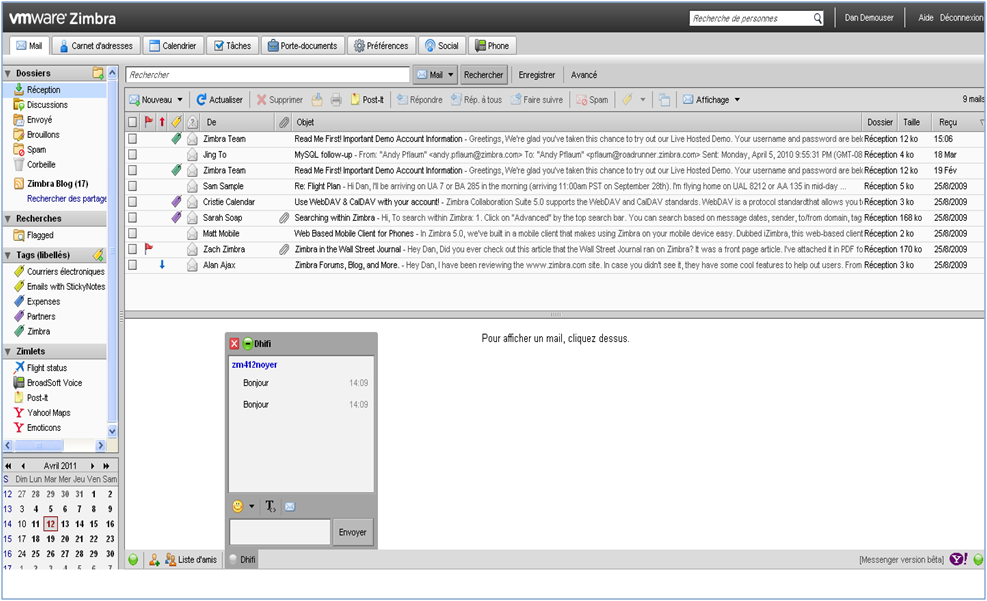Click the move-to-folder icon beside Supprimer
The width and height of the screenshot is (987, 601).
point(317,99)
